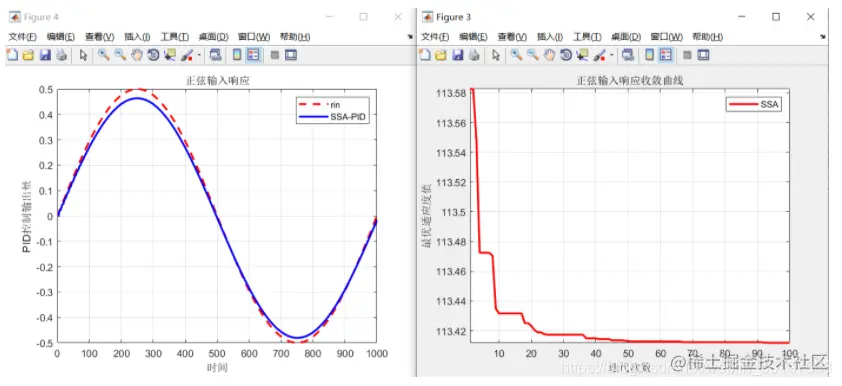Image resolution: width=842 pixels, height=386 pixels.
Task: Pick the Data Cursor tool in Figure 3
Action: click(583, 55)
